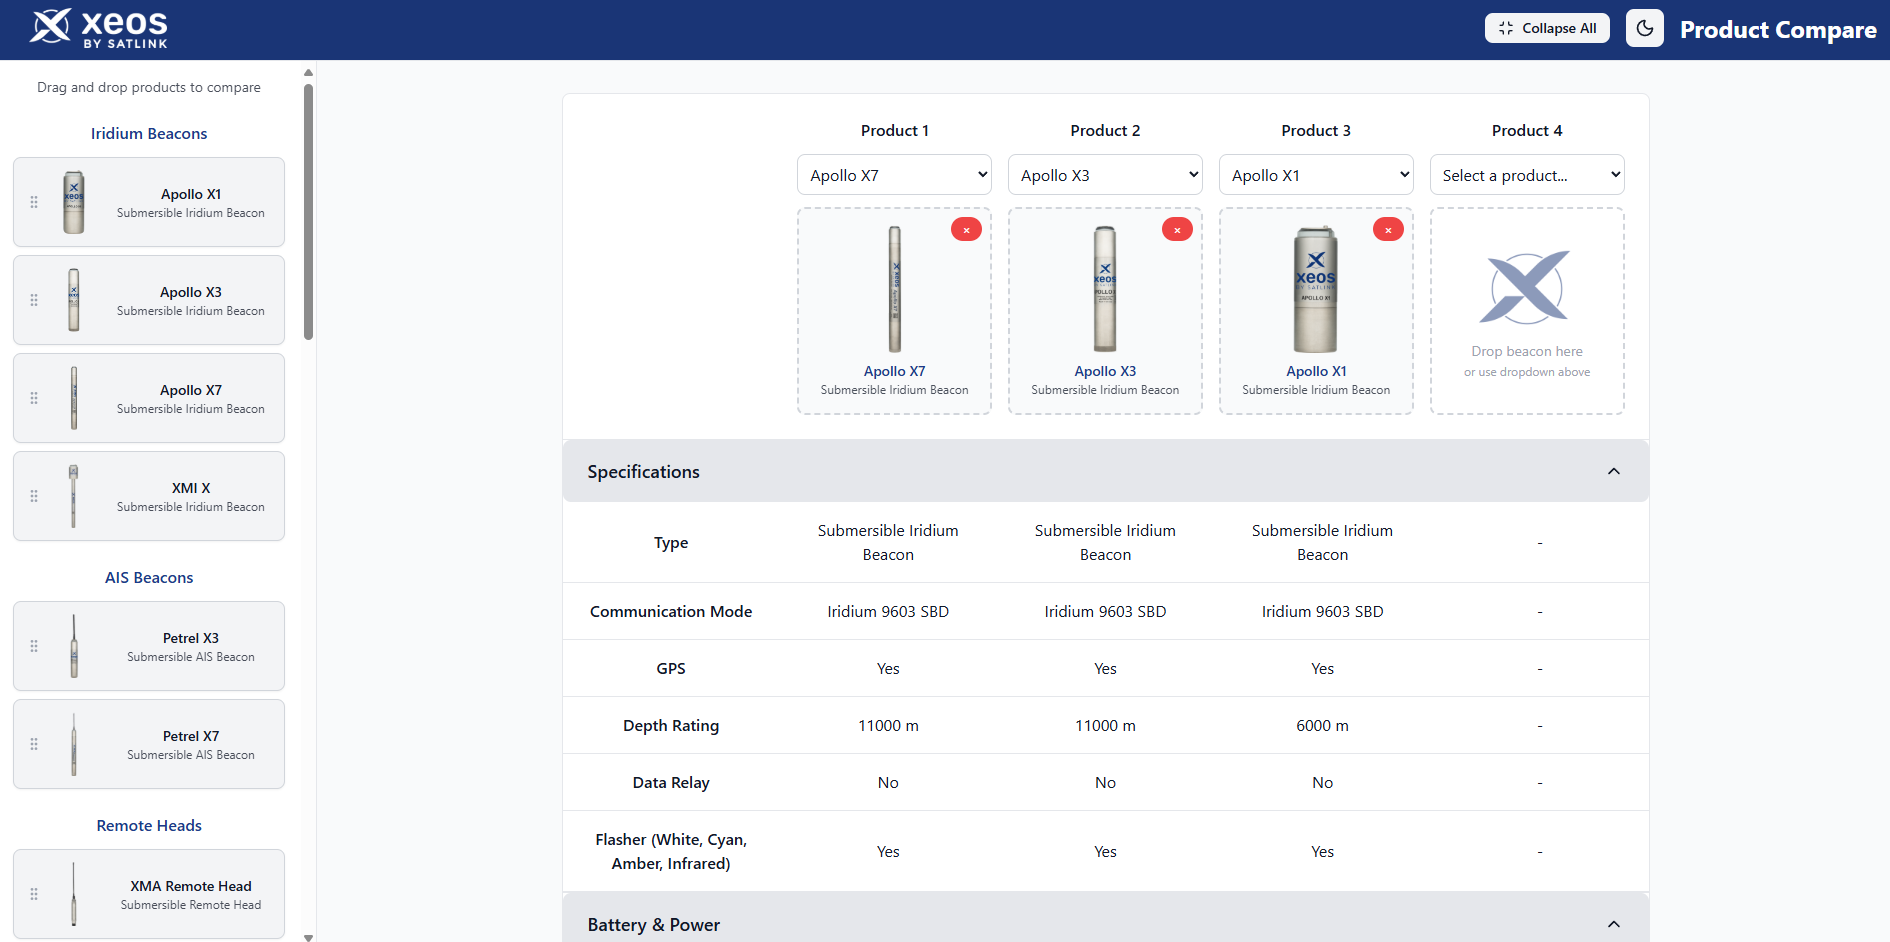Remove Apollo X7 from the comparison
The image size is (1890, 942).
tap(966, 229)
